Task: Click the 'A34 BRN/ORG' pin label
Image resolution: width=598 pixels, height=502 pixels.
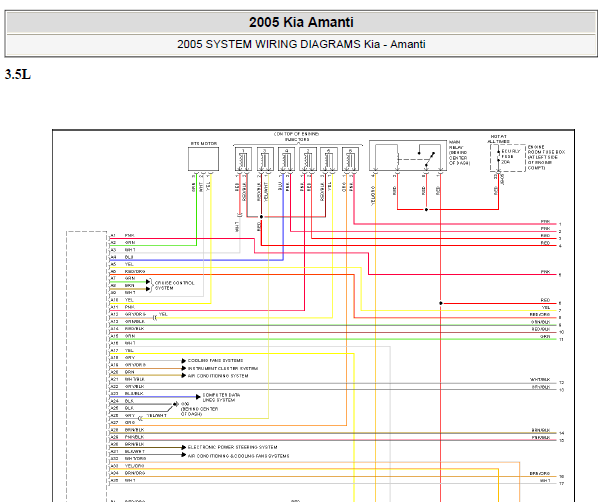Action: 128,473
